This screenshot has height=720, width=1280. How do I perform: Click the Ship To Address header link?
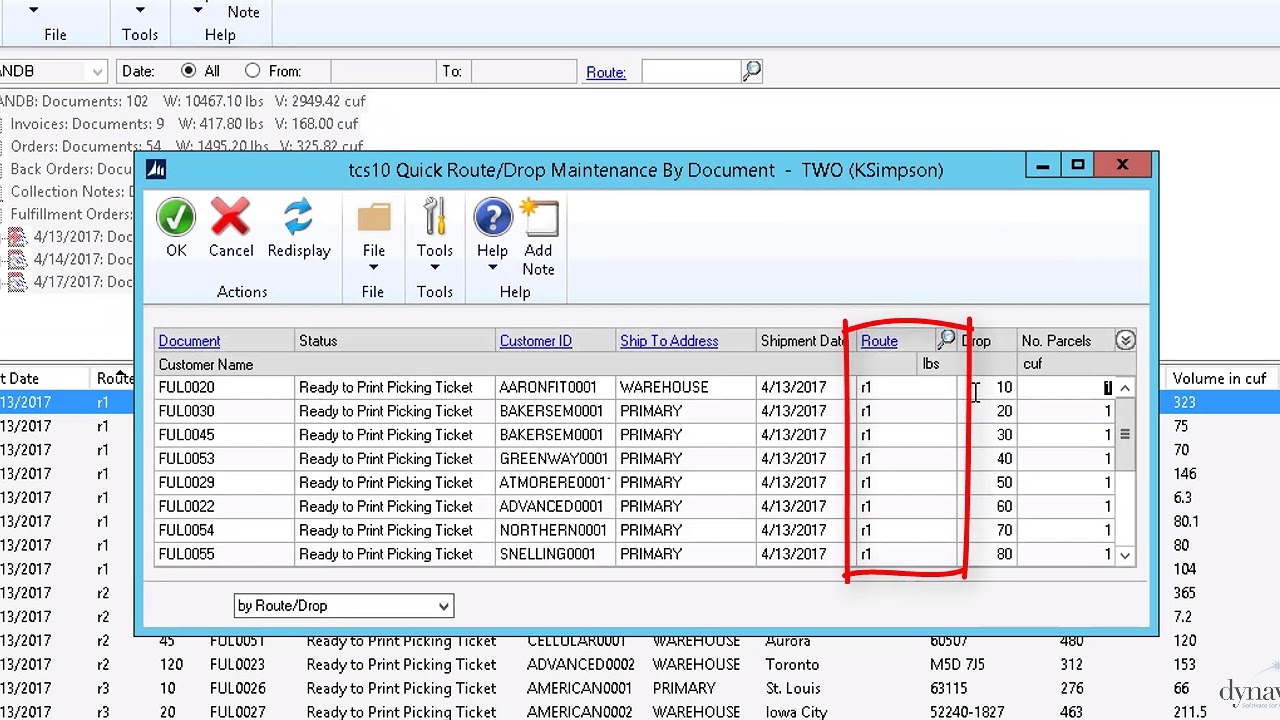pyautogui.click(x=669, y=341)
